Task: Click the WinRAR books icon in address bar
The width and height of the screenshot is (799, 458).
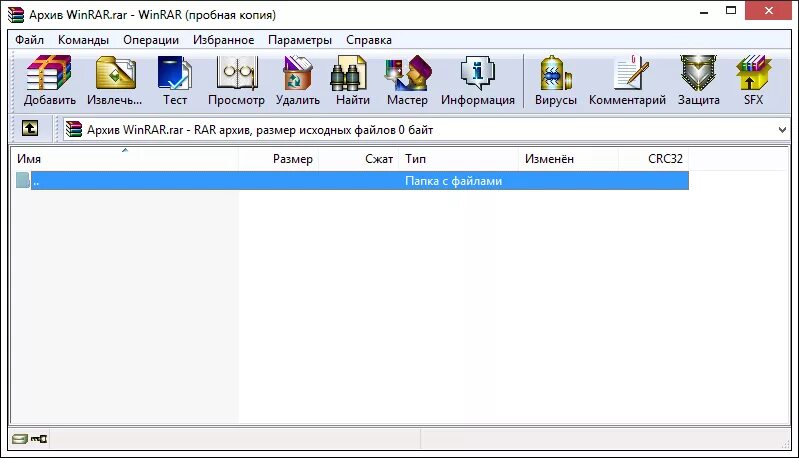Action: (74, 129)
